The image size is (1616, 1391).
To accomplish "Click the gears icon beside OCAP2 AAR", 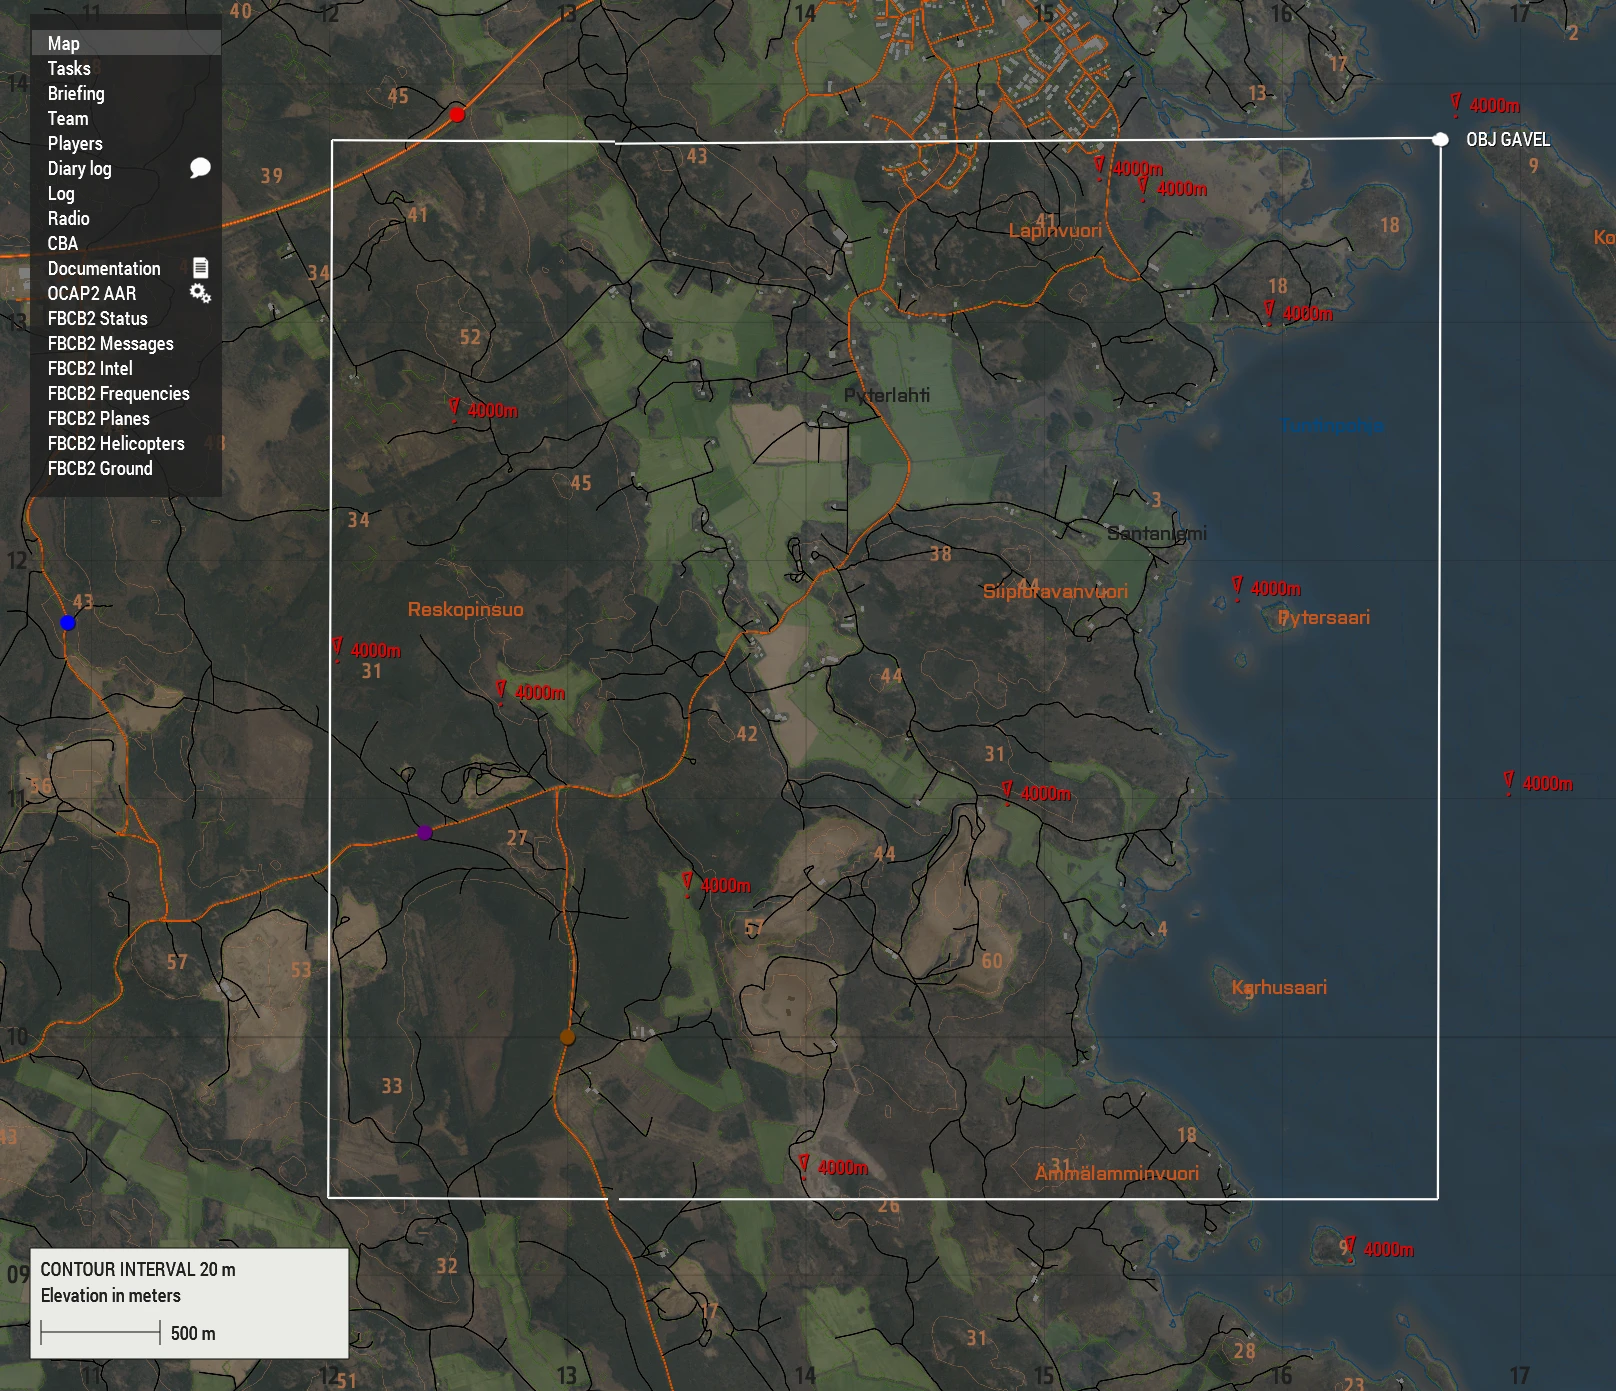I will pyautogui.click(x=200, y=293).
